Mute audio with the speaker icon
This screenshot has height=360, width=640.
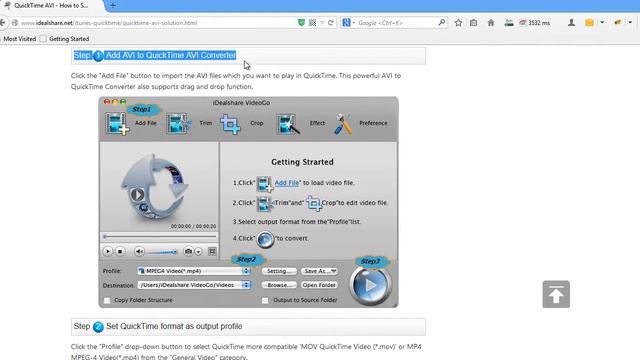[x=139, y=251]
